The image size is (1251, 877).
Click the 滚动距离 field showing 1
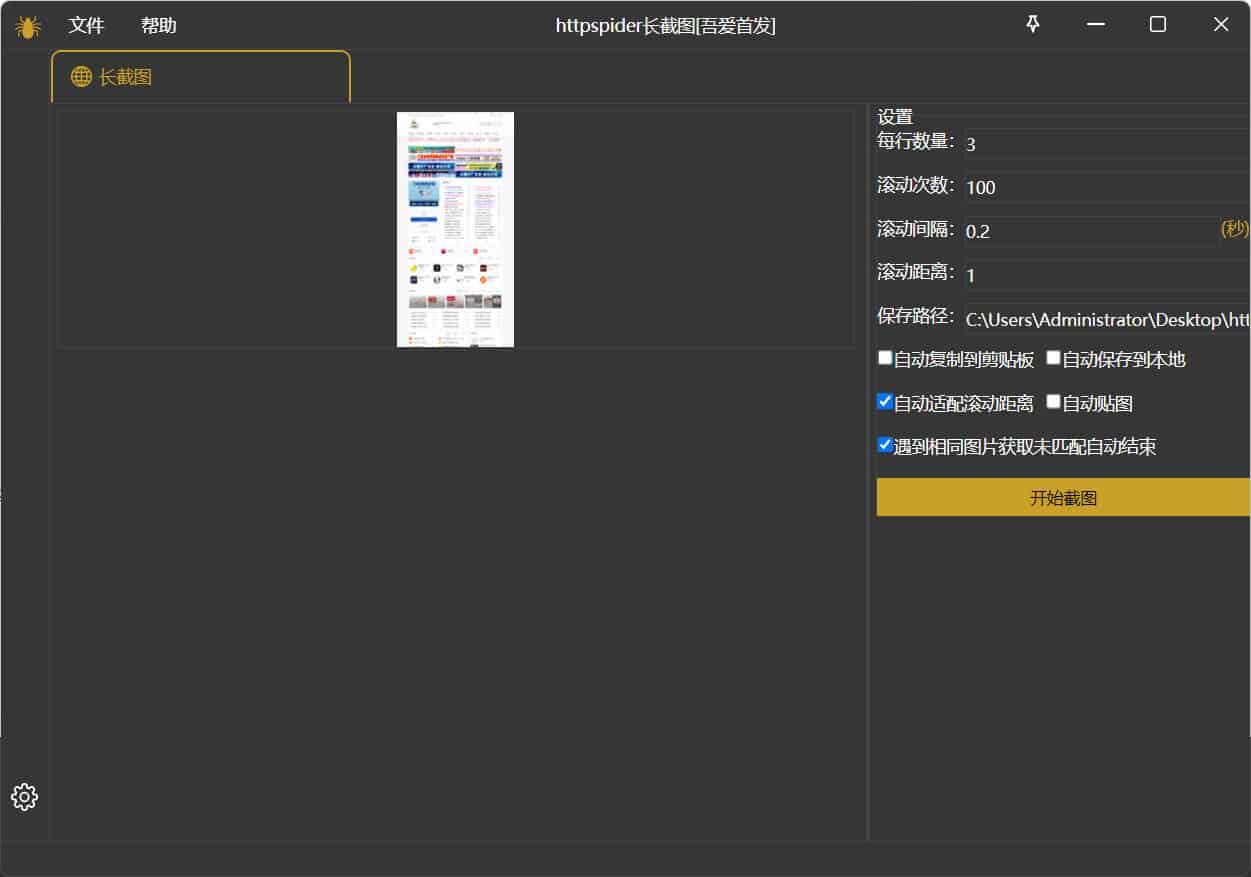[x=1050, y=274]
